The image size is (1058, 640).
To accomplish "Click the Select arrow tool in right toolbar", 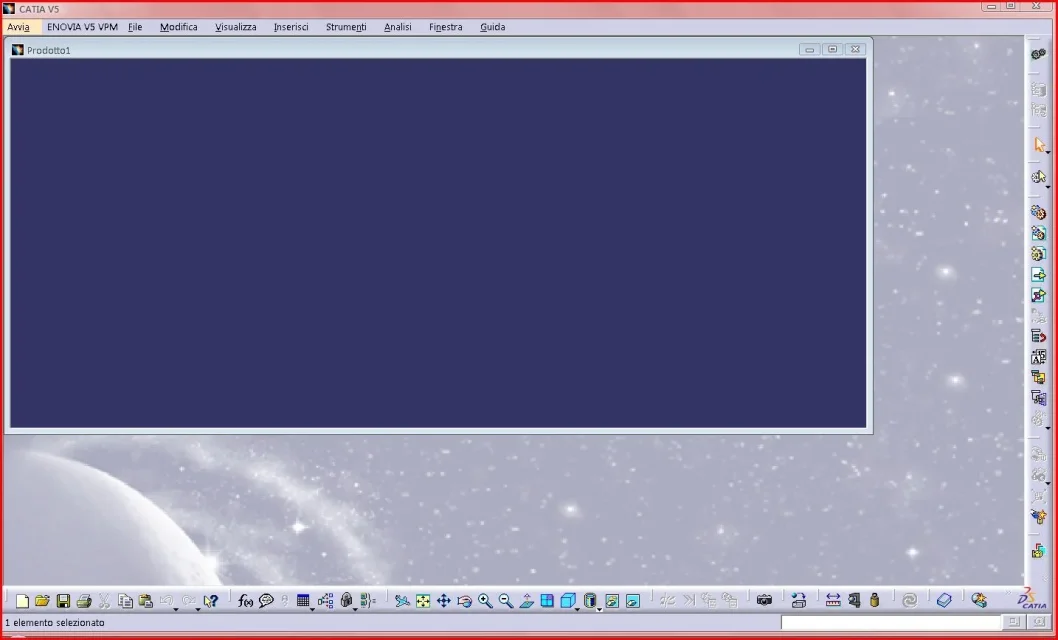I will [1039, 144].
